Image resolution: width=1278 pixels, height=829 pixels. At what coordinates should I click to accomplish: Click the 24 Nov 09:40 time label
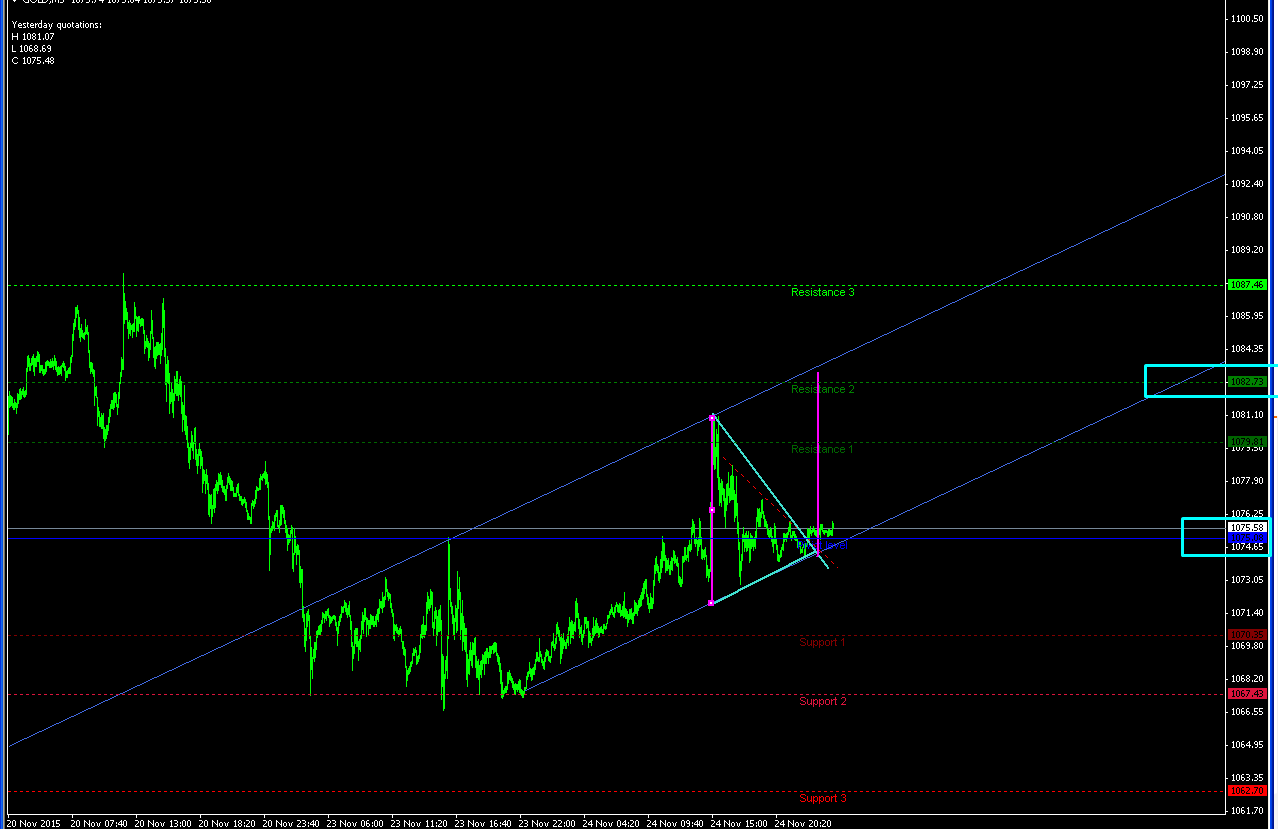674,823
